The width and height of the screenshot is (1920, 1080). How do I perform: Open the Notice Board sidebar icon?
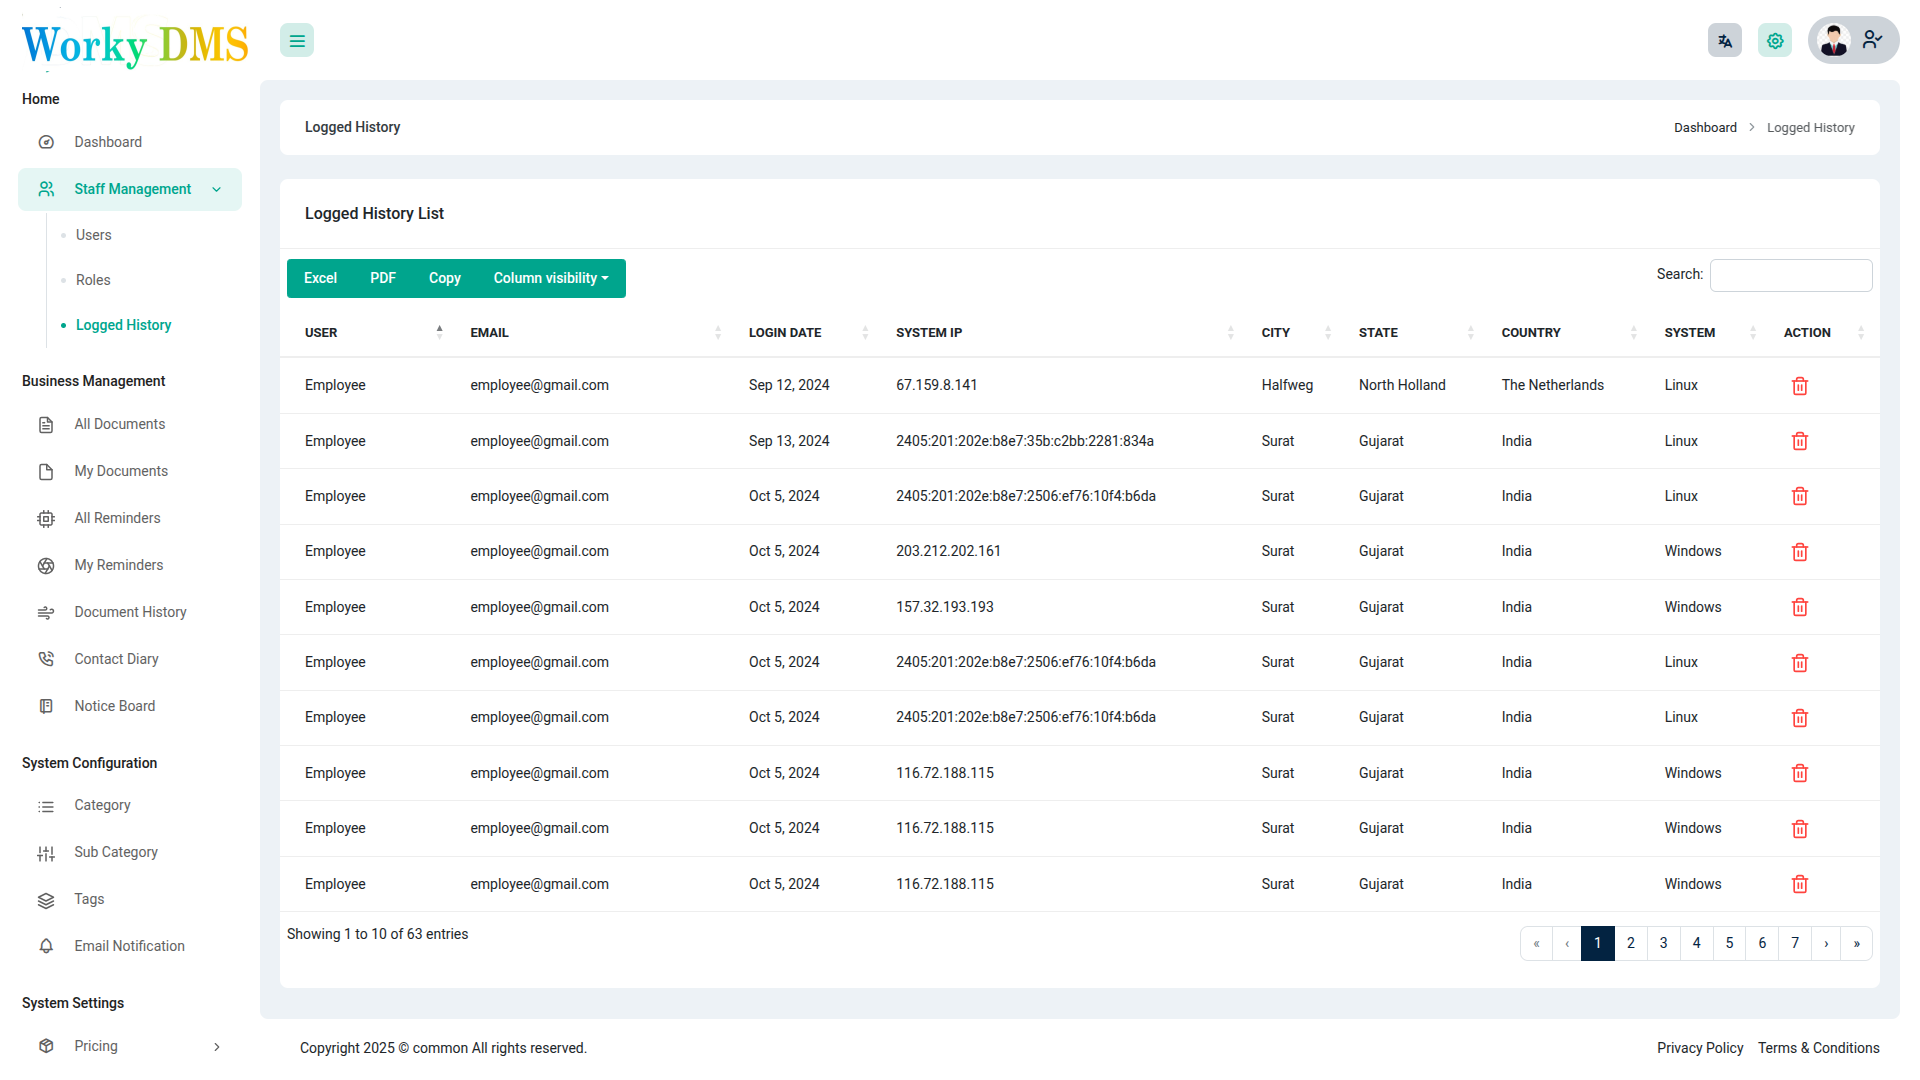(46, 706)
